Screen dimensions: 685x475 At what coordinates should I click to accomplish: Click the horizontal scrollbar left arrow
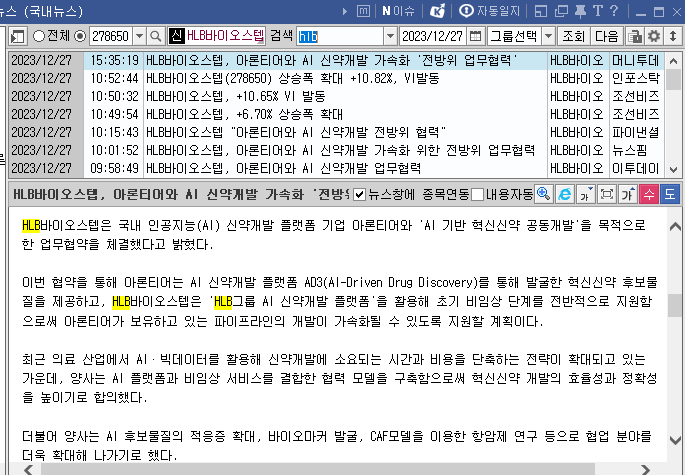click(x=29, y=469)
